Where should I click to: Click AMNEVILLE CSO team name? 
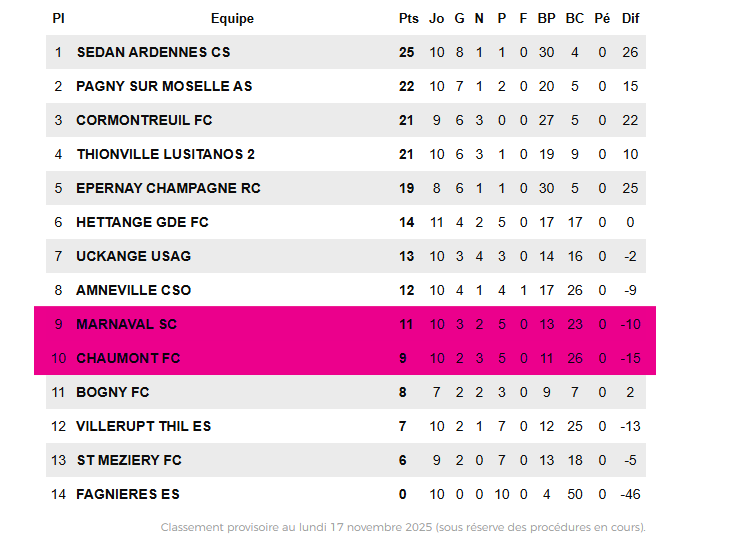click(133, 290)
